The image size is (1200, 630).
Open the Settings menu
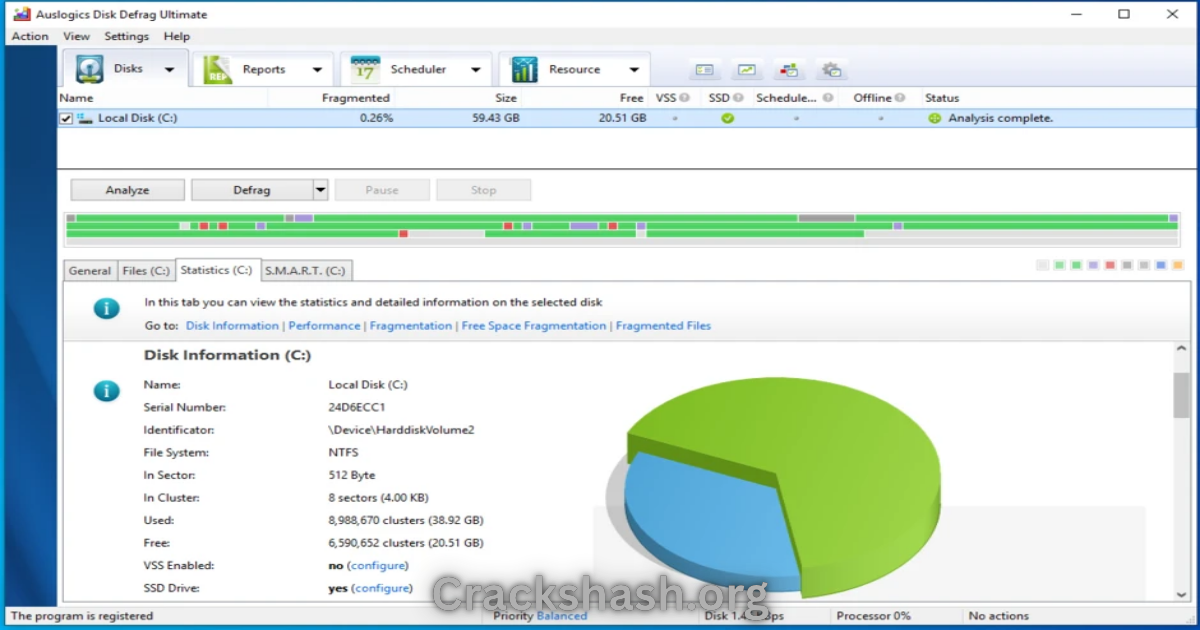pos(127,36)
